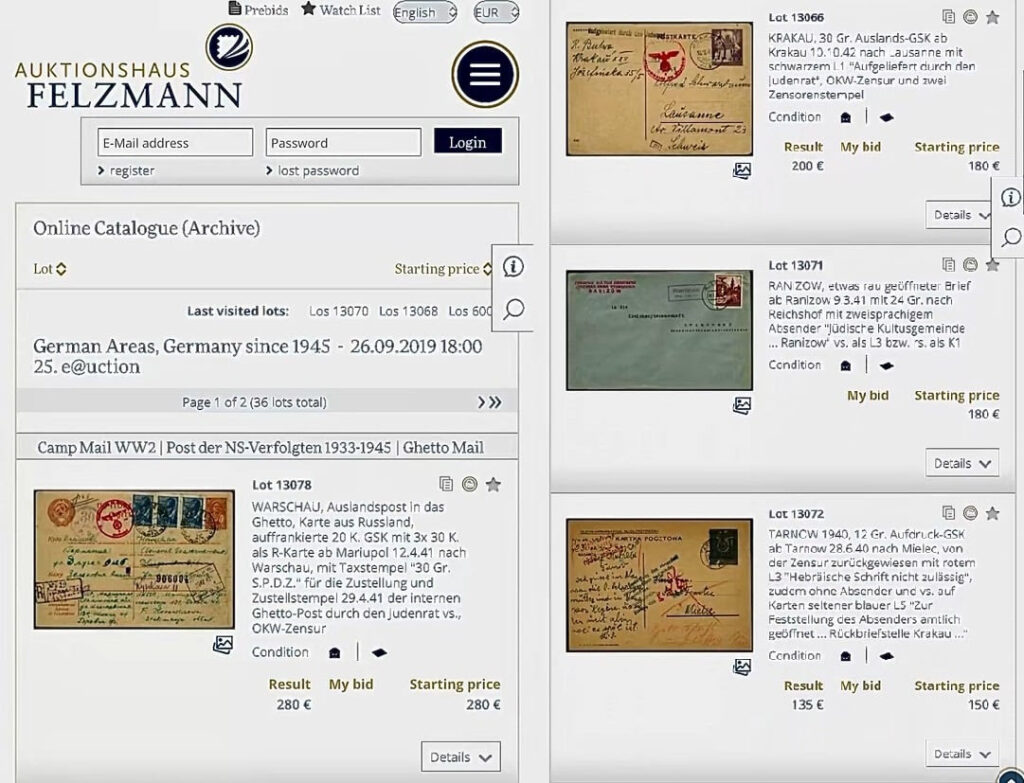1024x783 pixels.
Task: Click the round prebid icon on Lot 13072
Action: tap(970, 513)
